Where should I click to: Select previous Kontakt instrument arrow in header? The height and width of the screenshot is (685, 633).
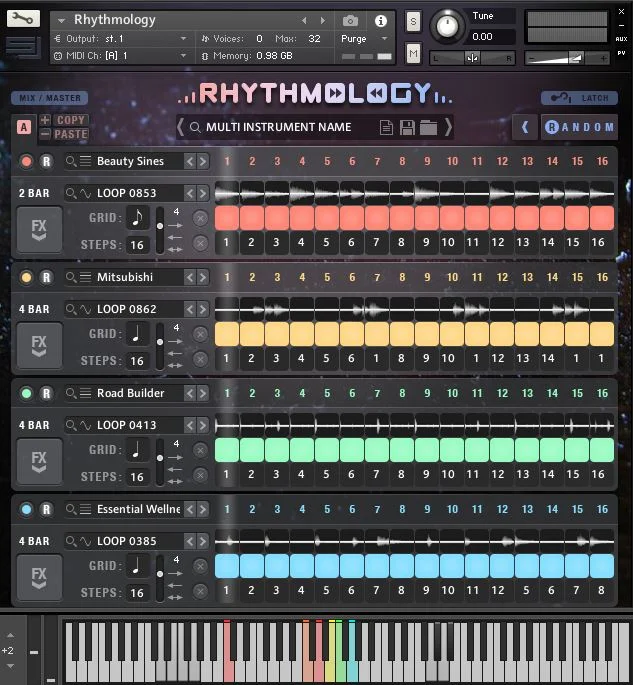pos(304,20)
